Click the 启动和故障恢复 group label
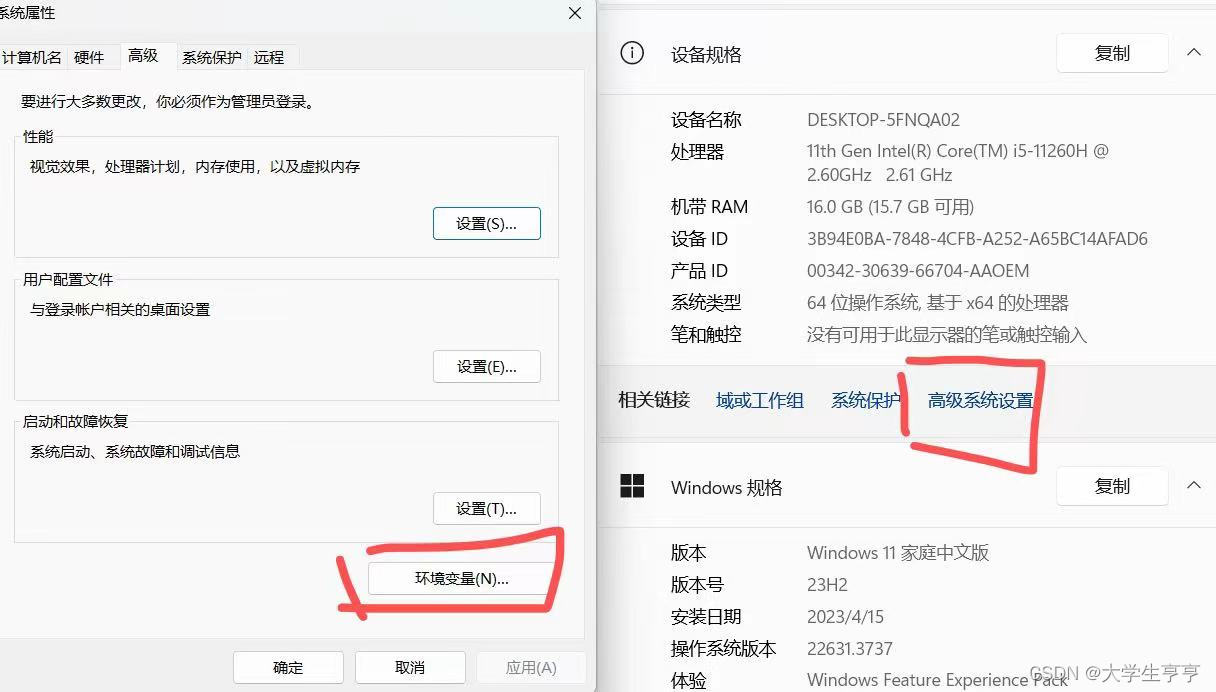This screenshot has width=1216, height=692. [76, 421]
